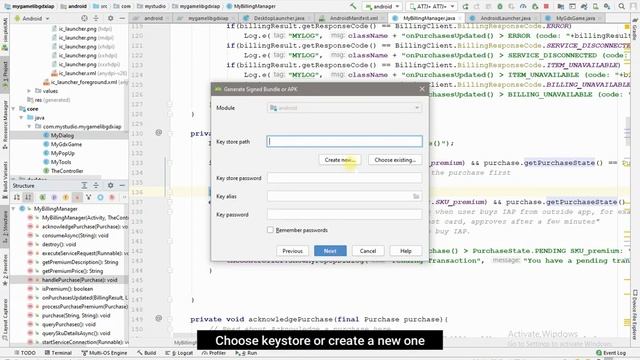Click the Search Everywhere magnifier icon

point(622,7)
